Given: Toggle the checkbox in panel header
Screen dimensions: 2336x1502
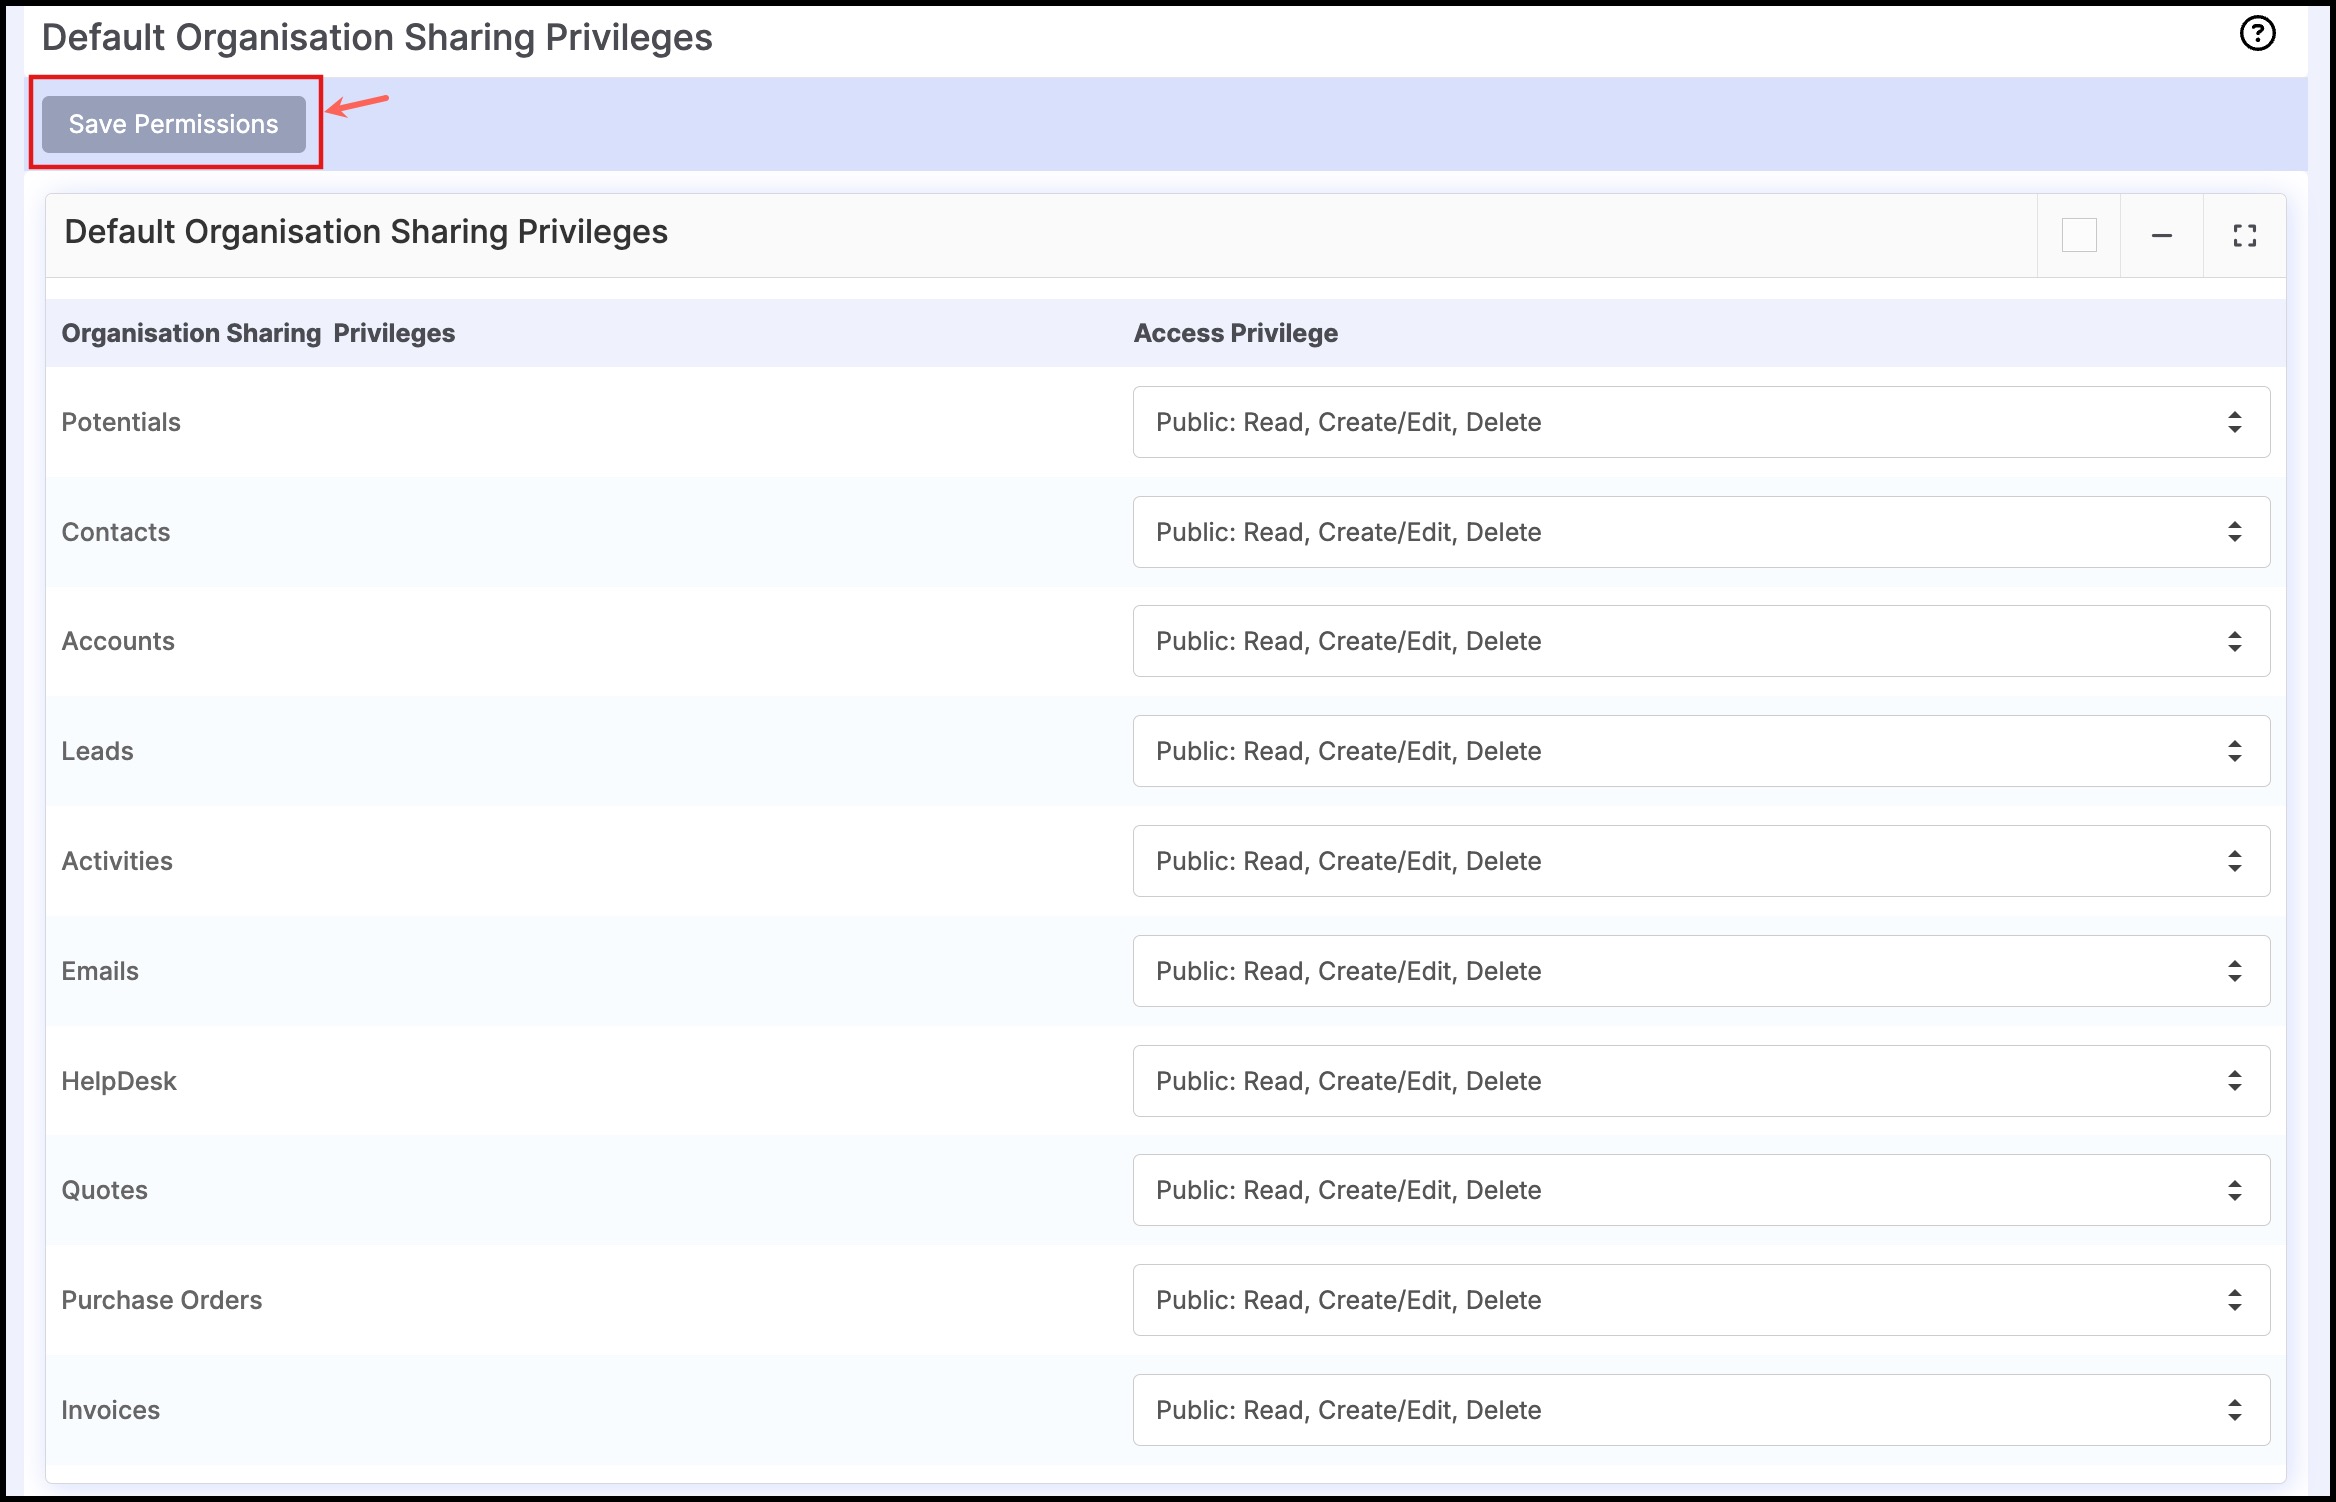Looking at the screenshot, I should (x=2079, y=236).
